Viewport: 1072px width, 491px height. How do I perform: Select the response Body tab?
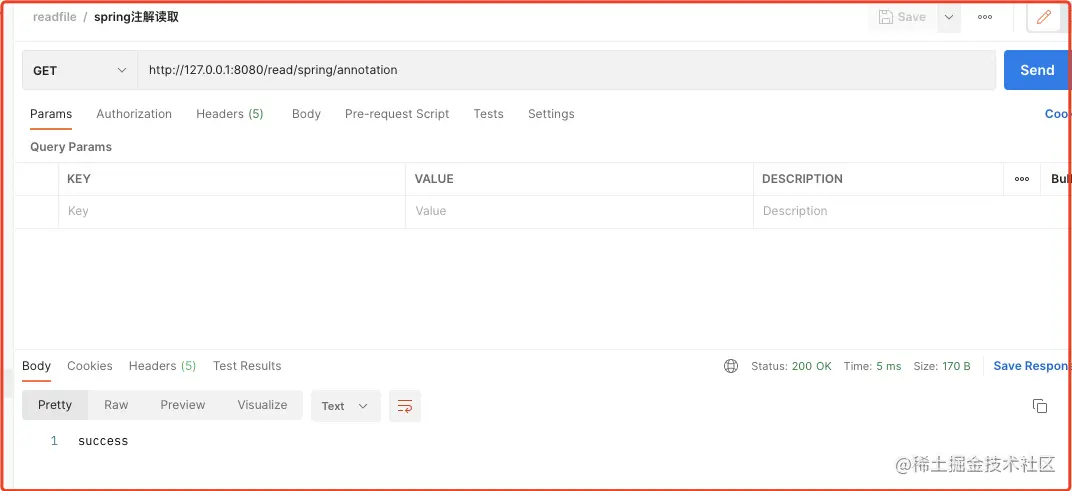36,366
